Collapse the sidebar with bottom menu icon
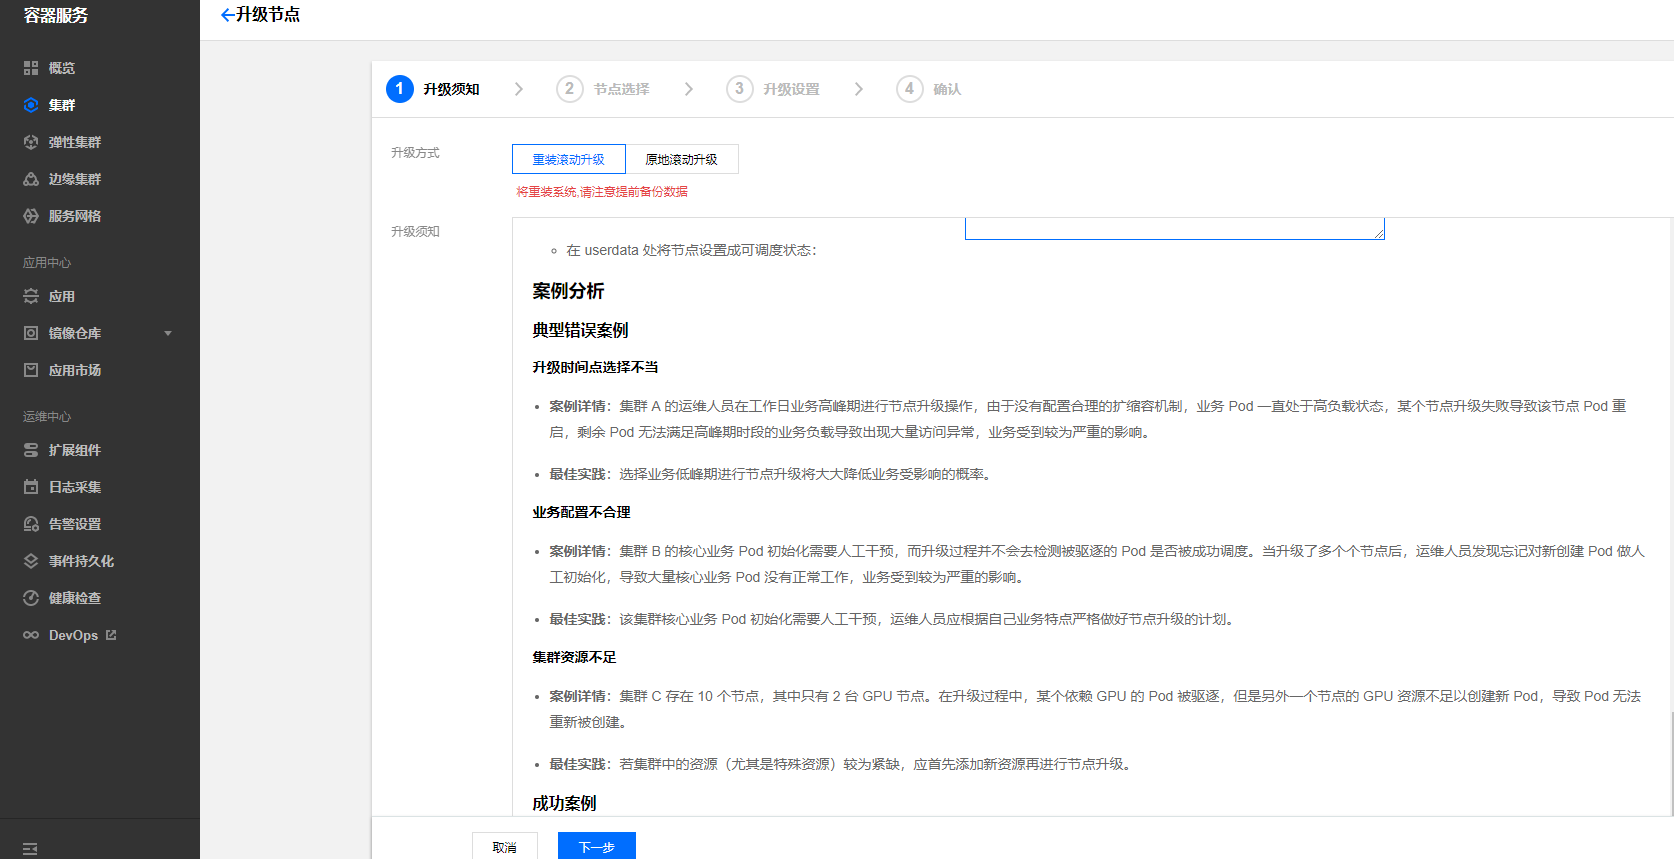The image size is (1674, 859). click(30, 849)
